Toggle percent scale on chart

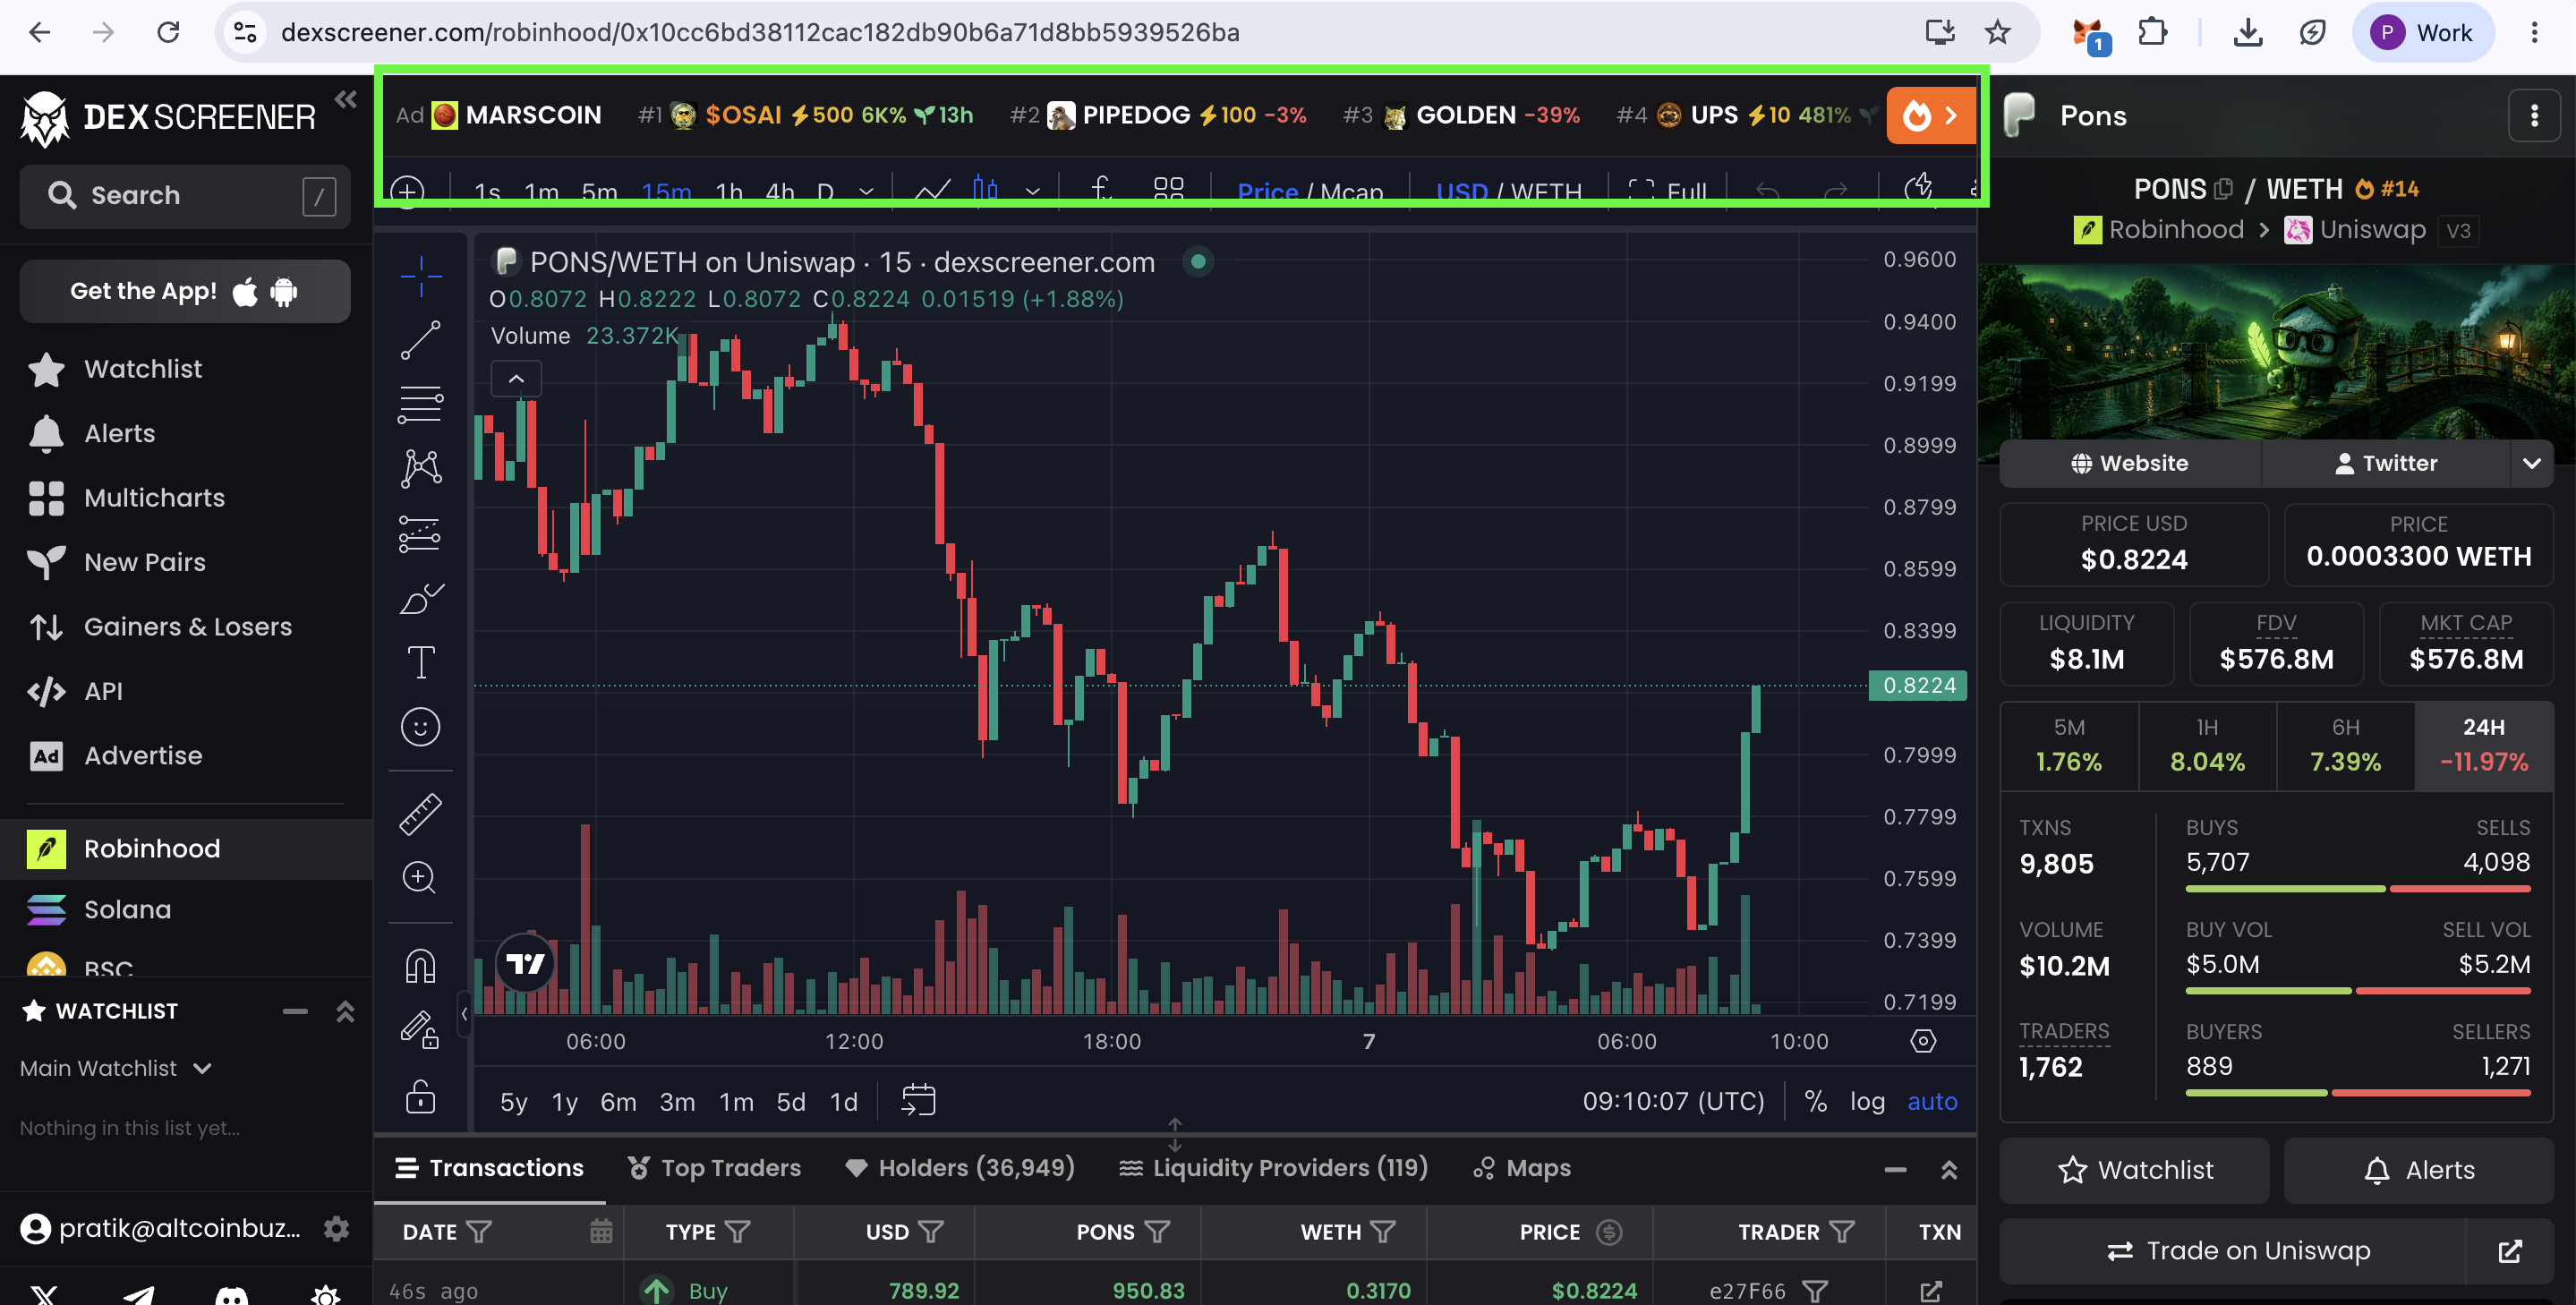[x=1816, y=1101]
